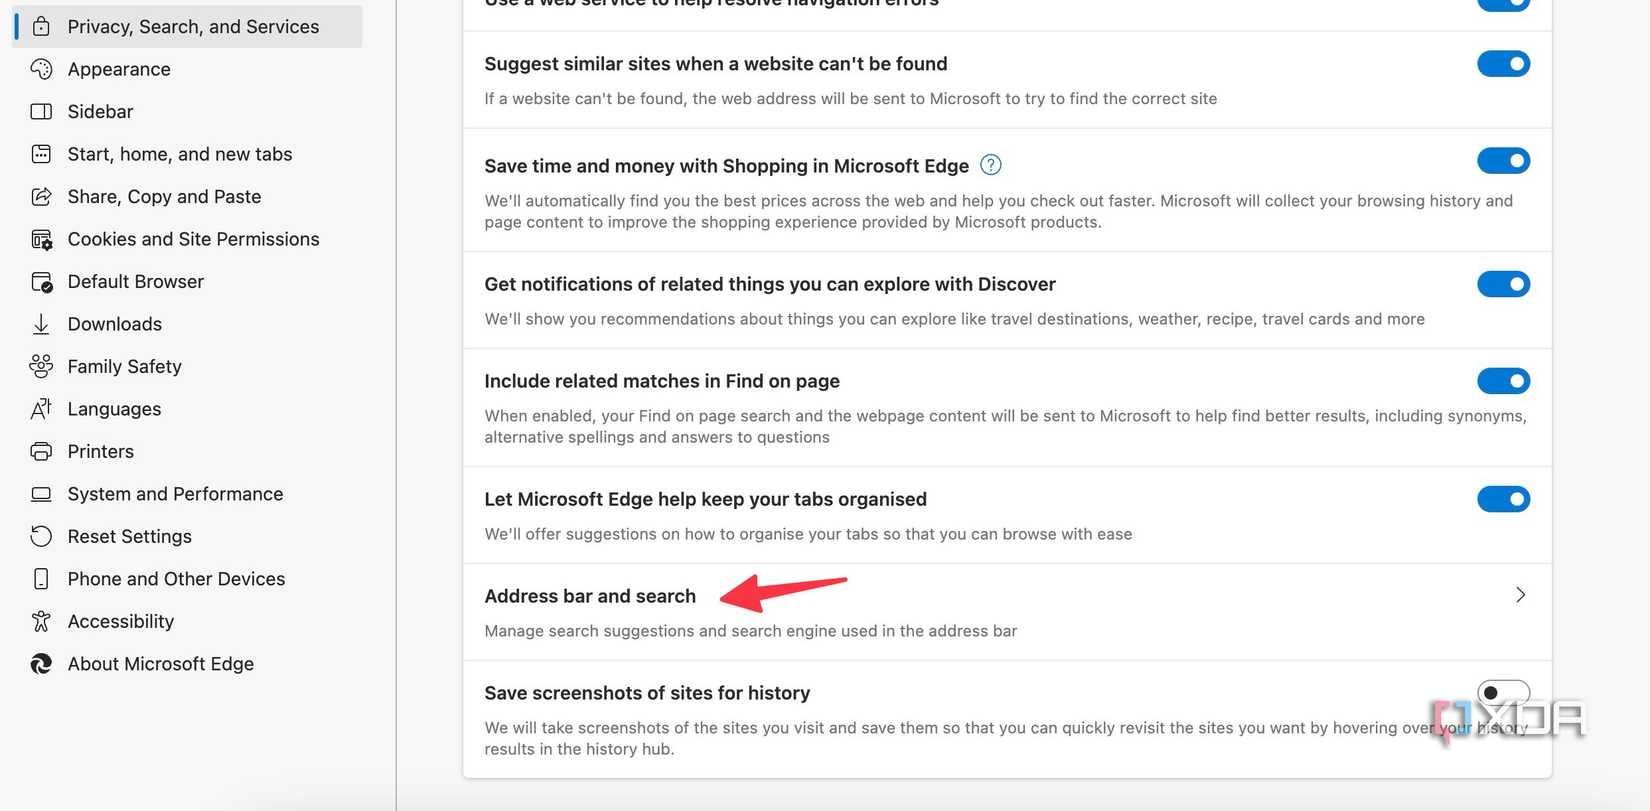Click the Family Safety people icon

point(41,366)
